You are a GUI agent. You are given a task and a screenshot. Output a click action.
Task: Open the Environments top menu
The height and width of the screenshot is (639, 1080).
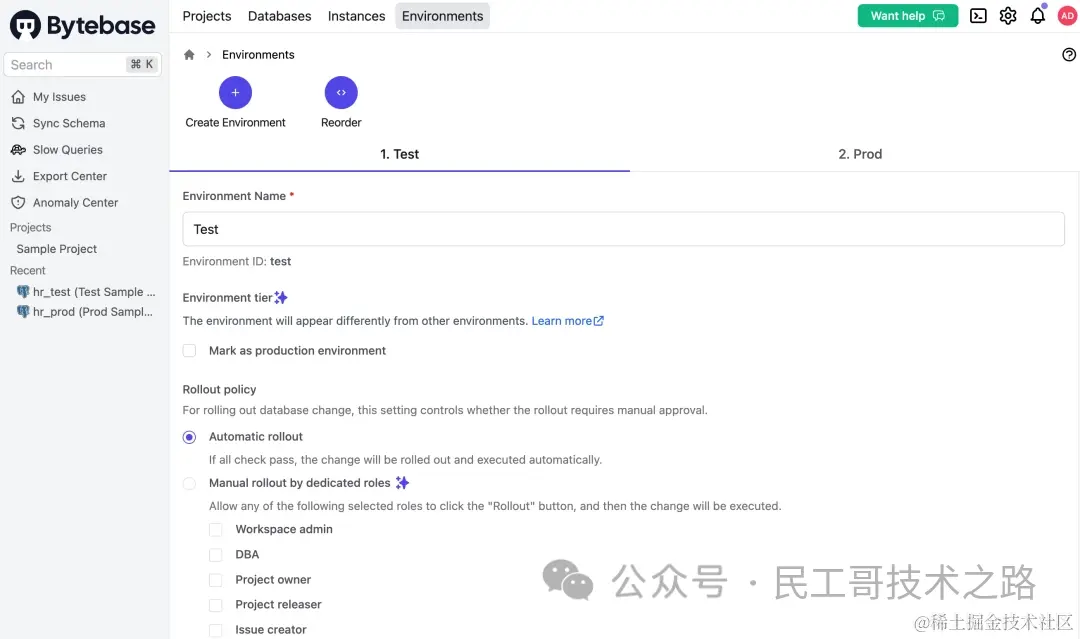click(x=442, y=16)
